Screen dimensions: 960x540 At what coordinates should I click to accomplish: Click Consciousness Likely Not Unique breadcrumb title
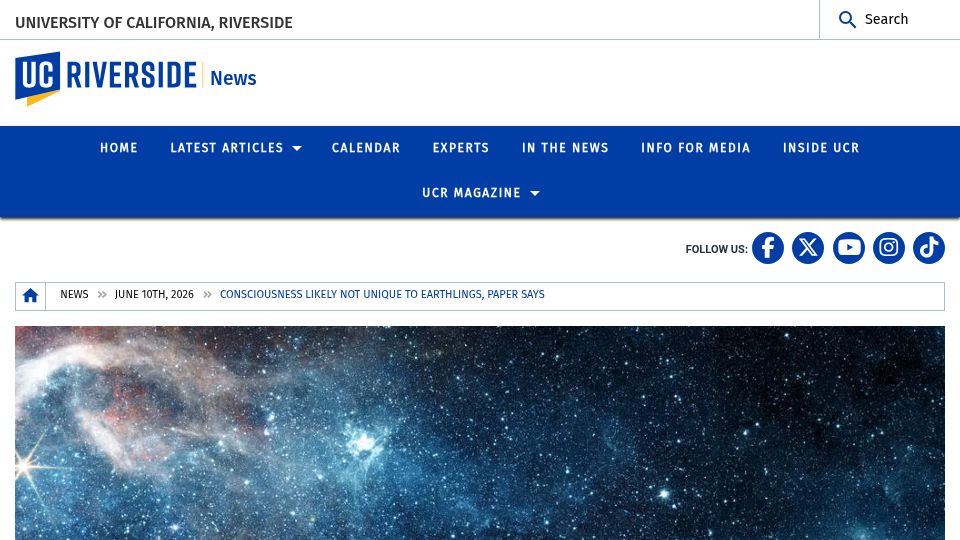(x=382, y=294)
